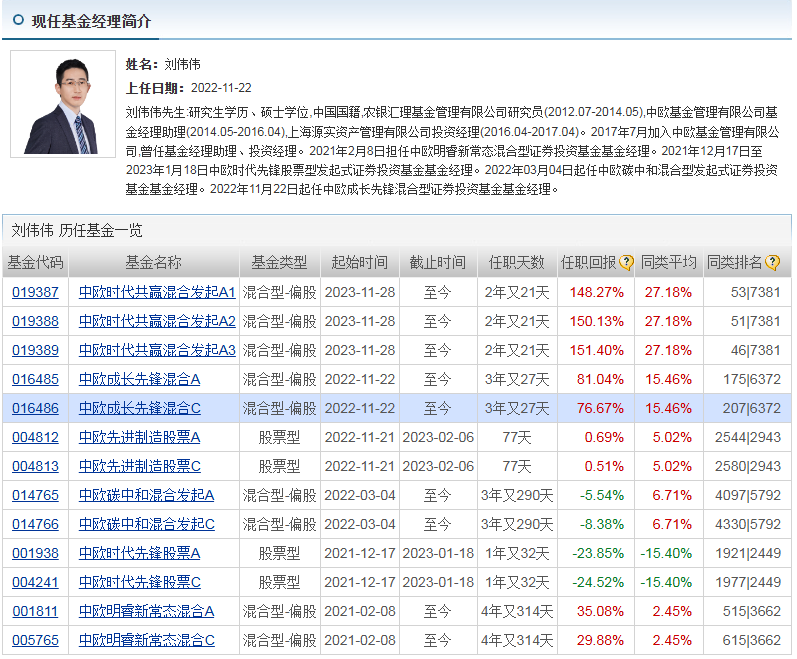The width and height of the screenshot is (797, 659).
Task: Click the 基金类型 column header
Action: (x=279, y=263)
